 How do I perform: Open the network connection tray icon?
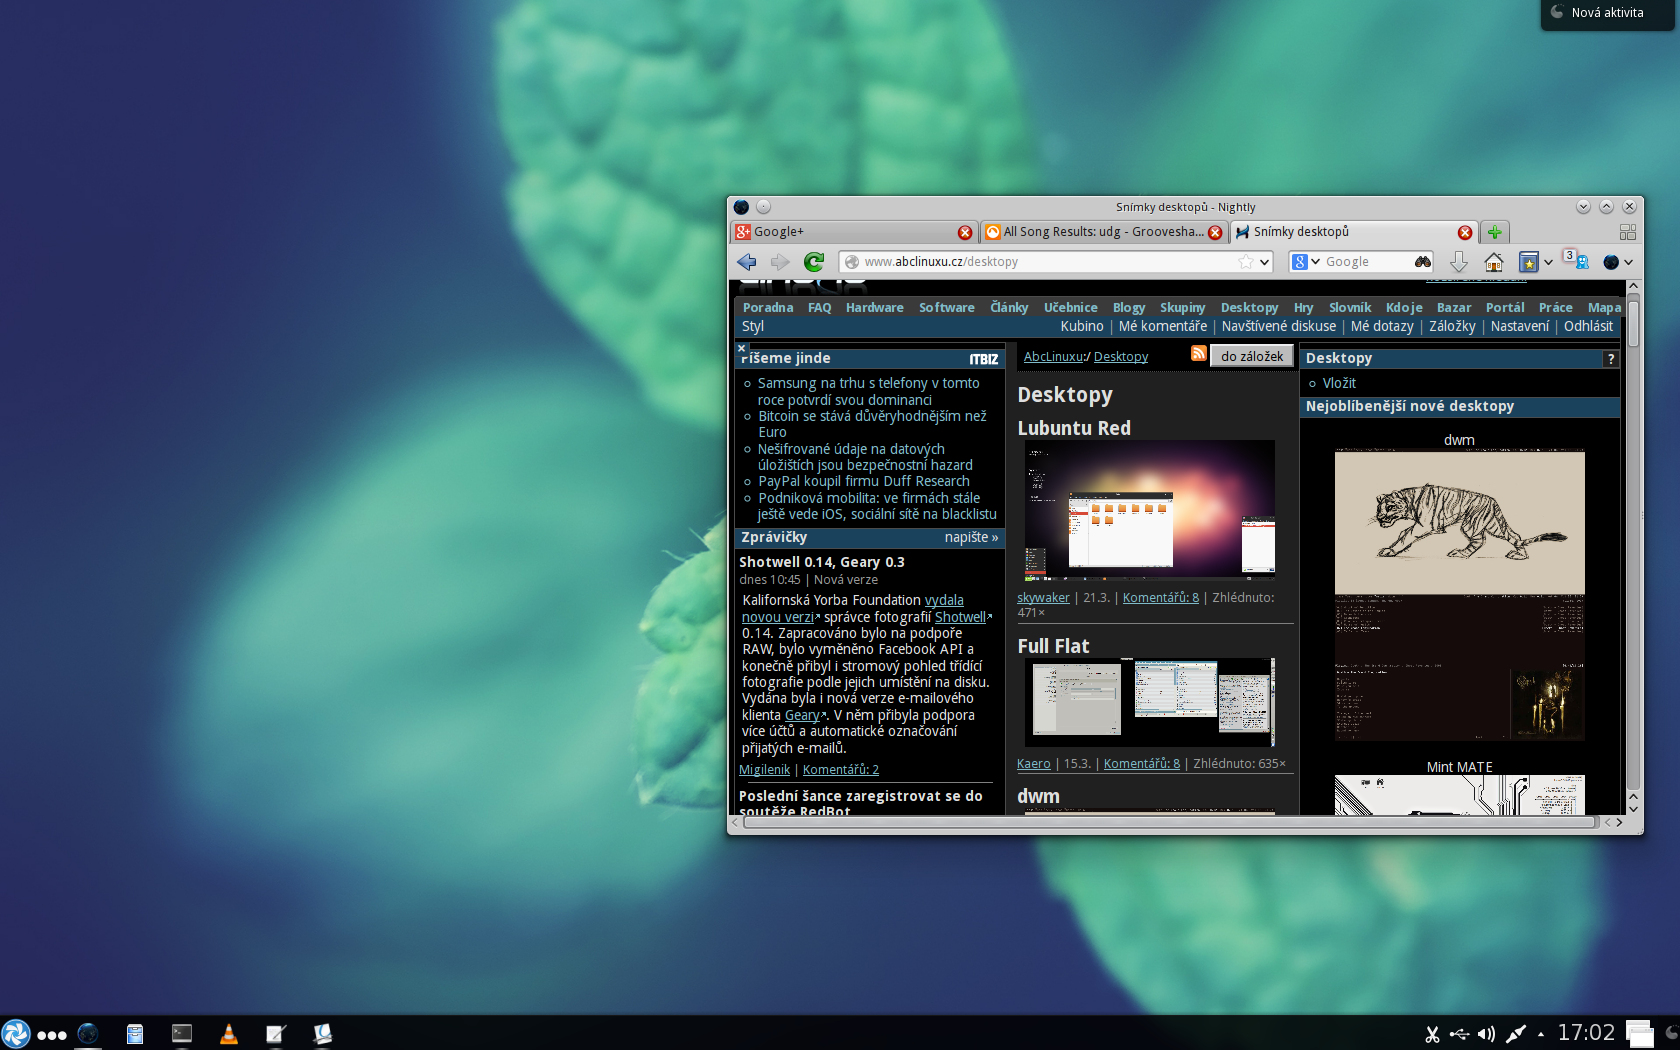coord(1516,1034)
